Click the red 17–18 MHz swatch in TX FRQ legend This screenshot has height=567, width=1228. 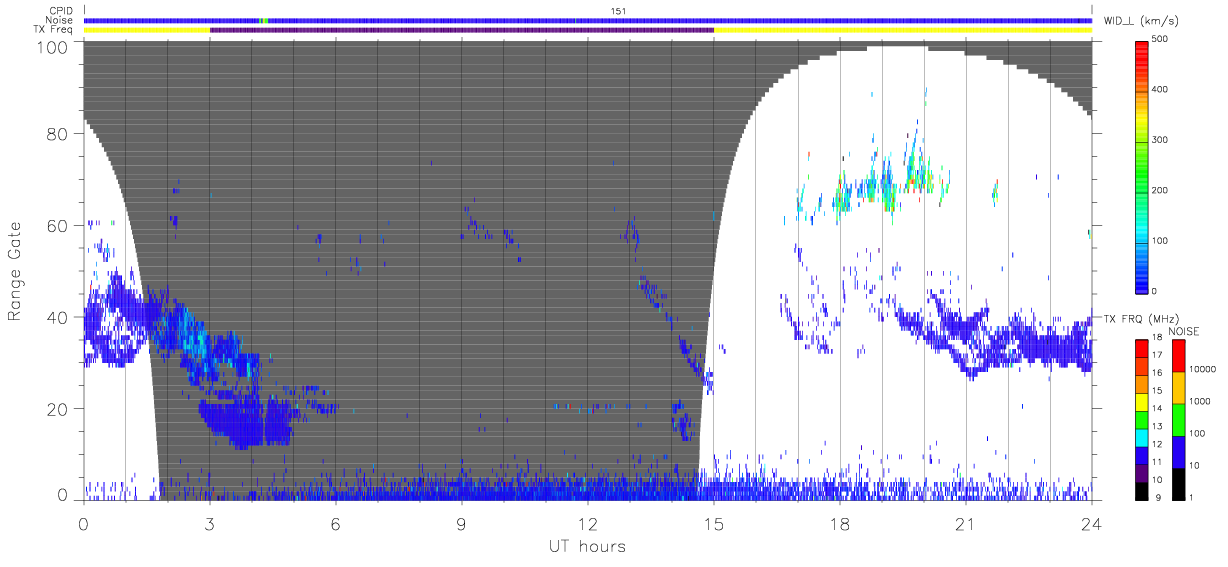pos(1141,347)
